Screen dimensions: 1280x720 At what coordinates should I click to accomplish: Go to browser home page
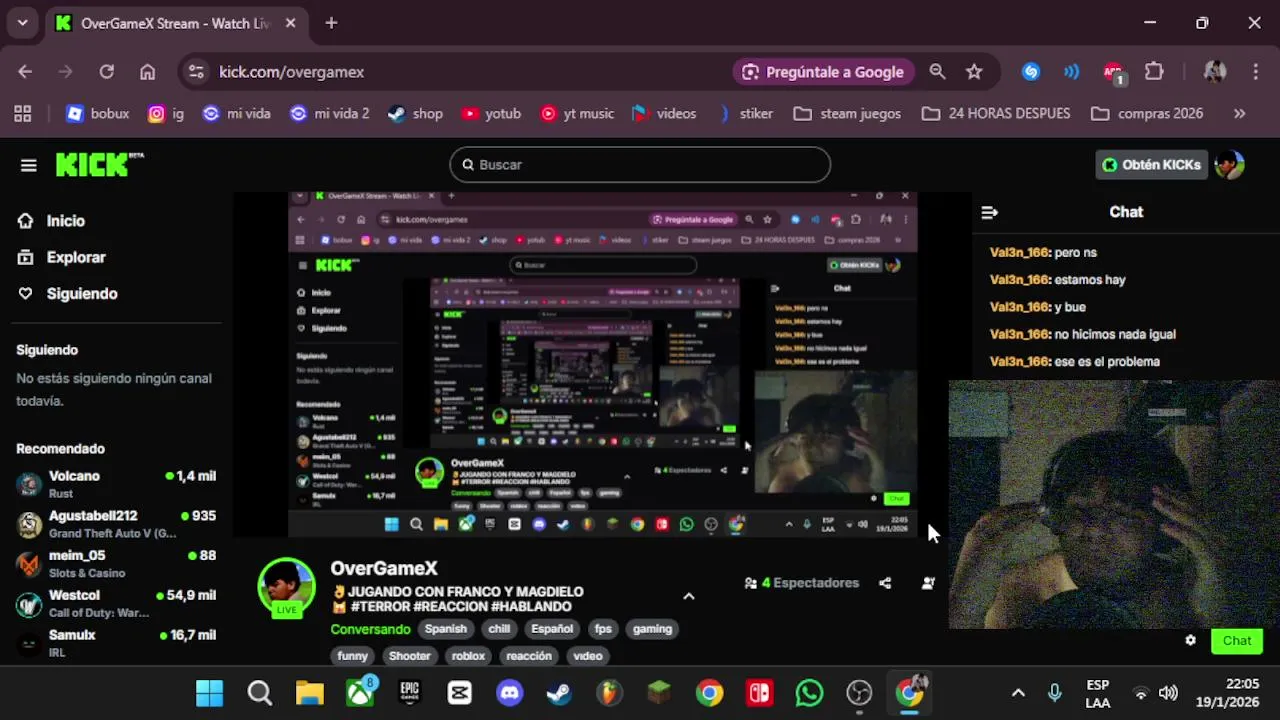148,72
